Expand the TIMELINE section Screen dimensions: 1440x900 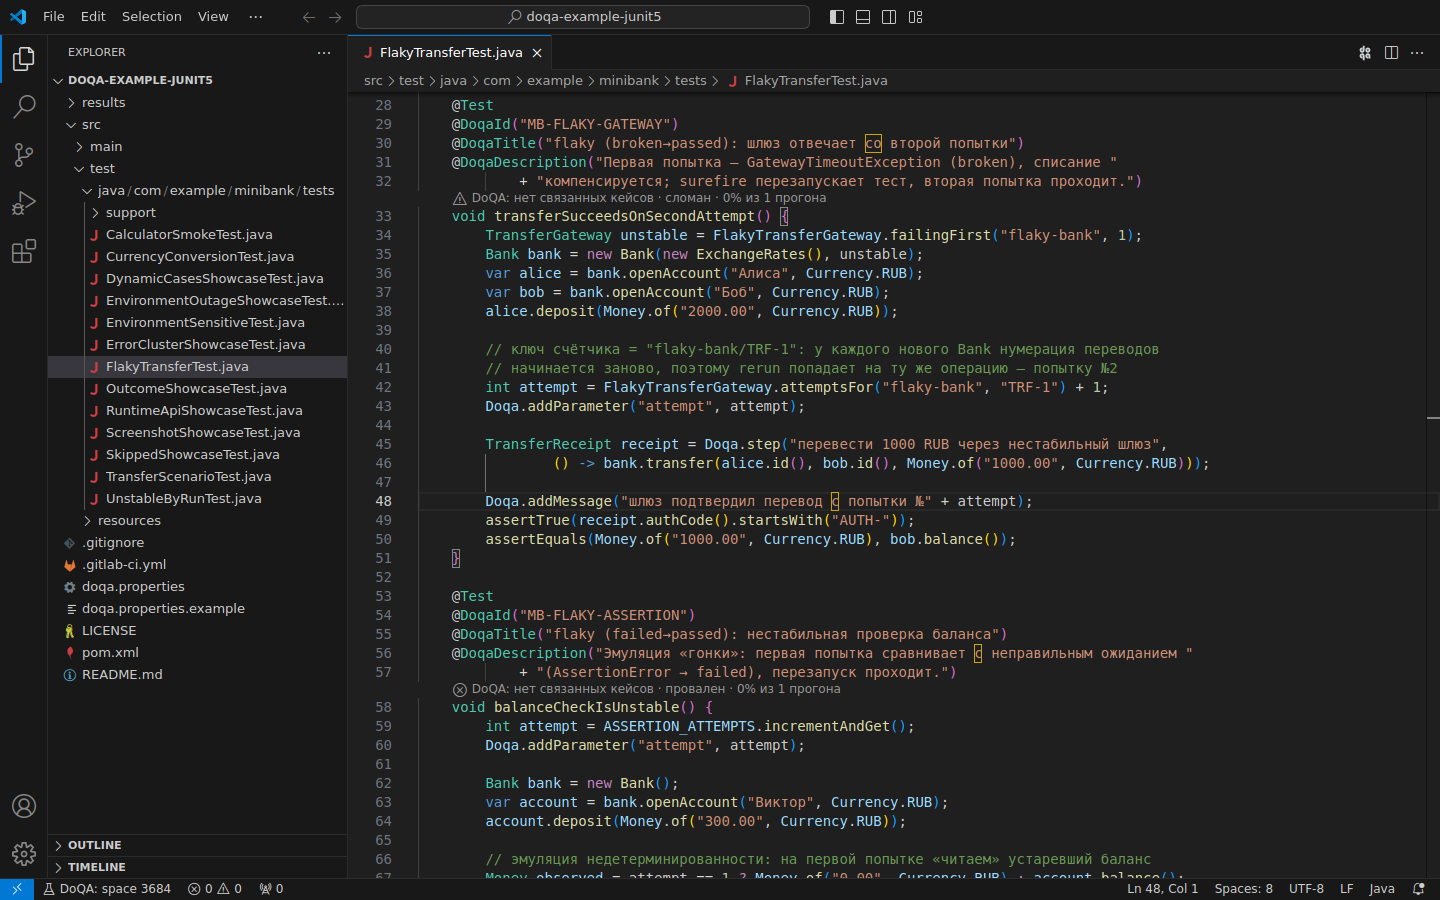(197, 867)
